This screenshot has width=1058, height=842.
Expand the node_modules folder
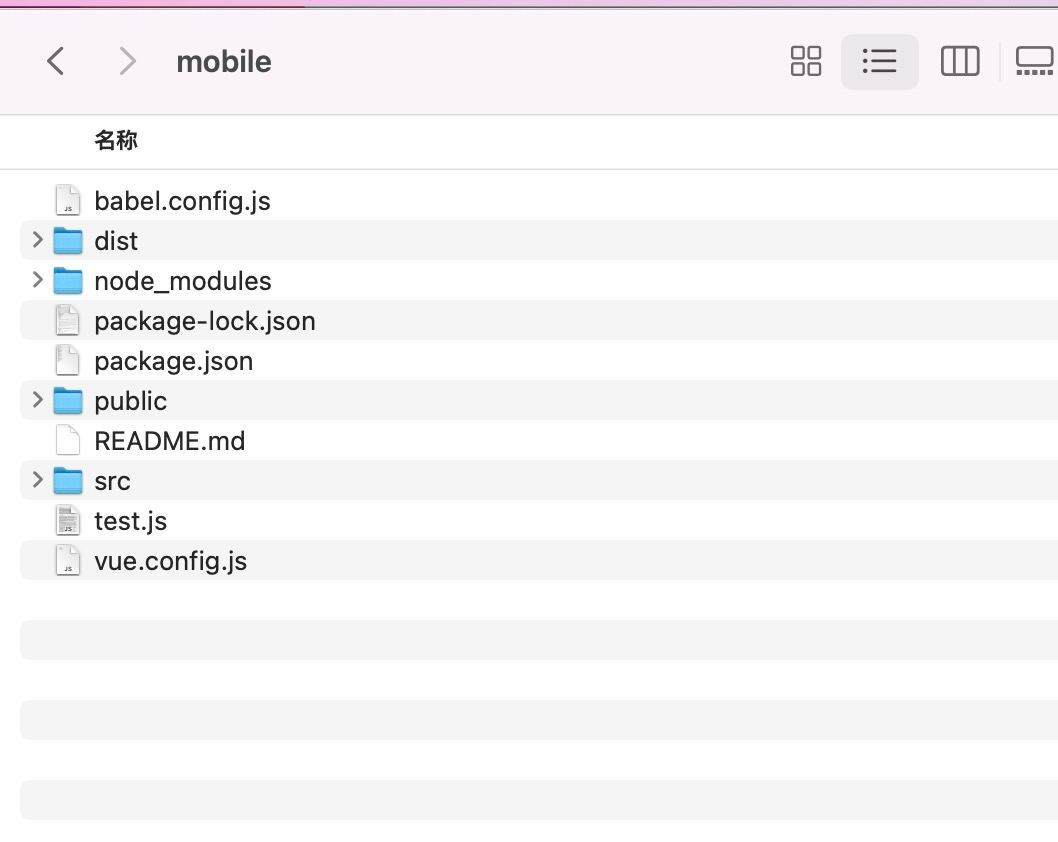(37, 280)
